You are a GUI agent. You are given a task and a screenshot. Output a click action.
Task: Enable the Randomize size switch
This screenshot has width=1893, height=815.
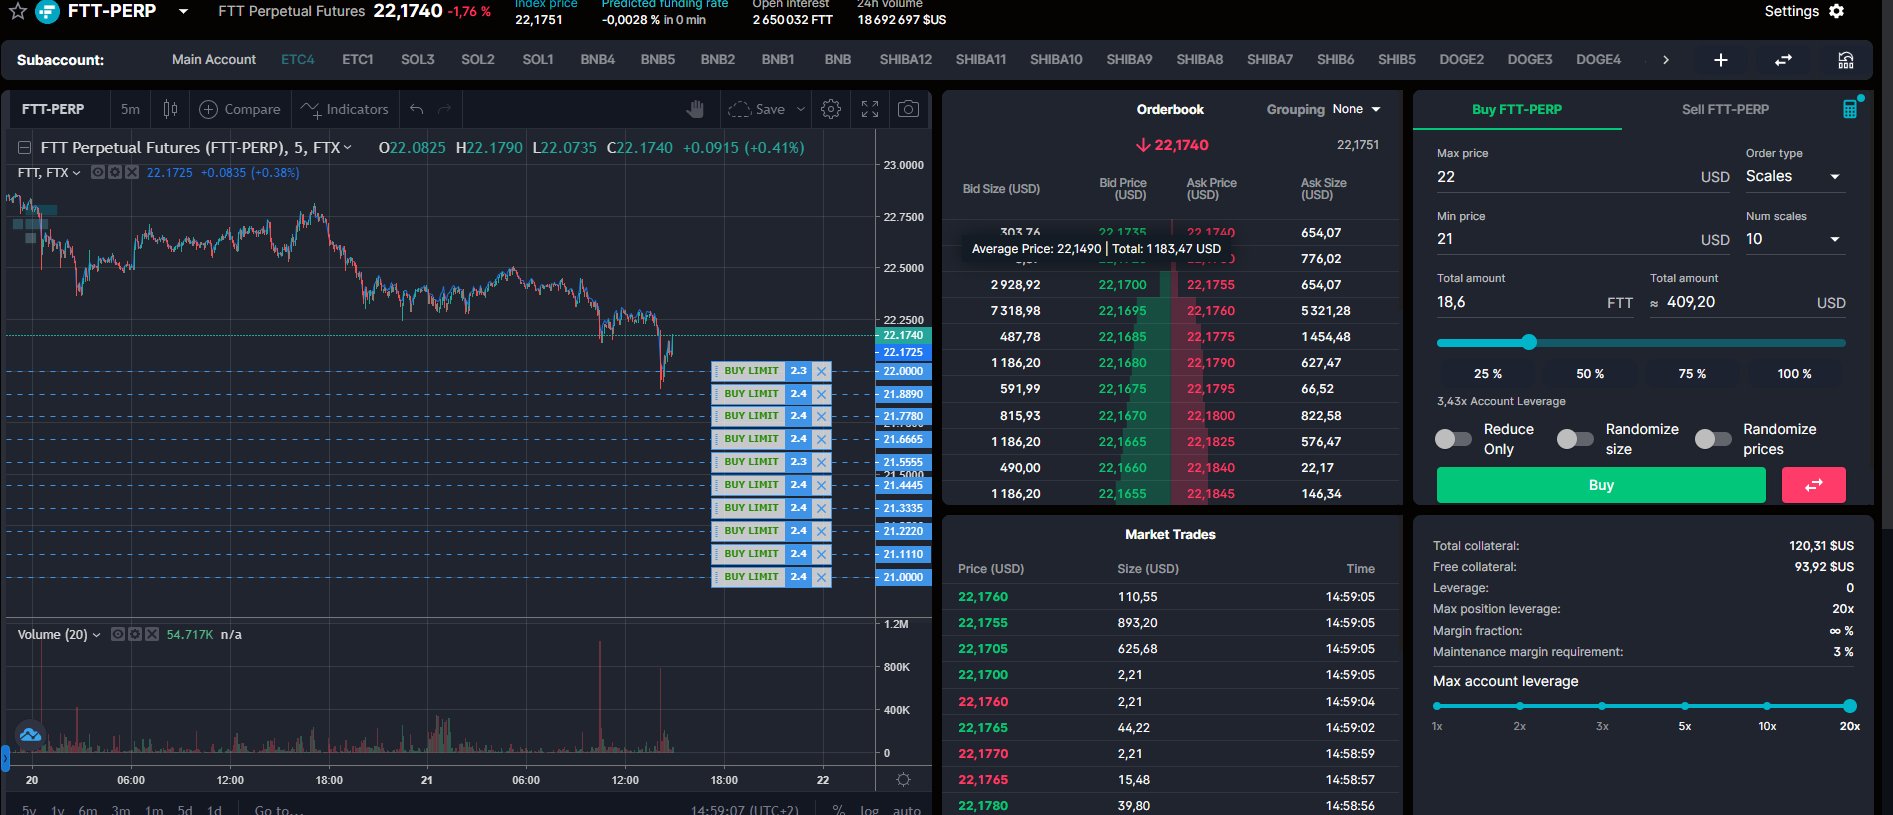click(x=1575, y=439)
